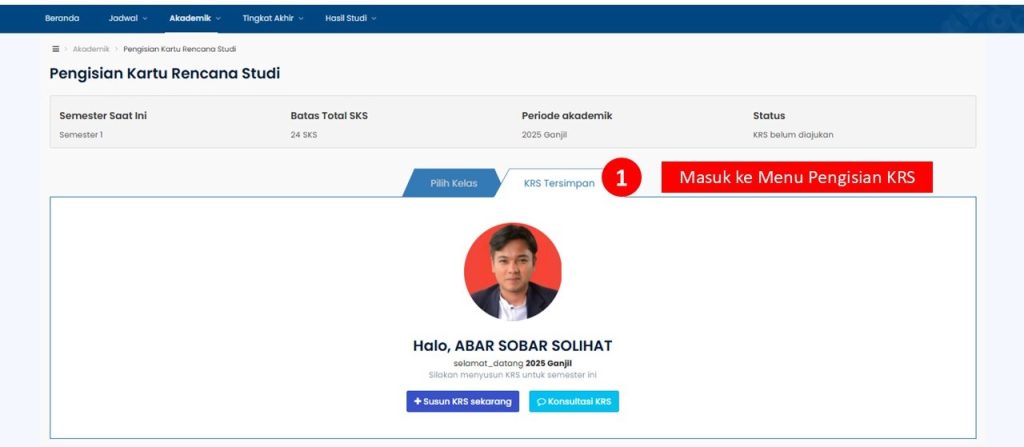Viewport: 1024px width, 447px height.
Task: Click the red circled number 1 marker
Action: [620, 179]
